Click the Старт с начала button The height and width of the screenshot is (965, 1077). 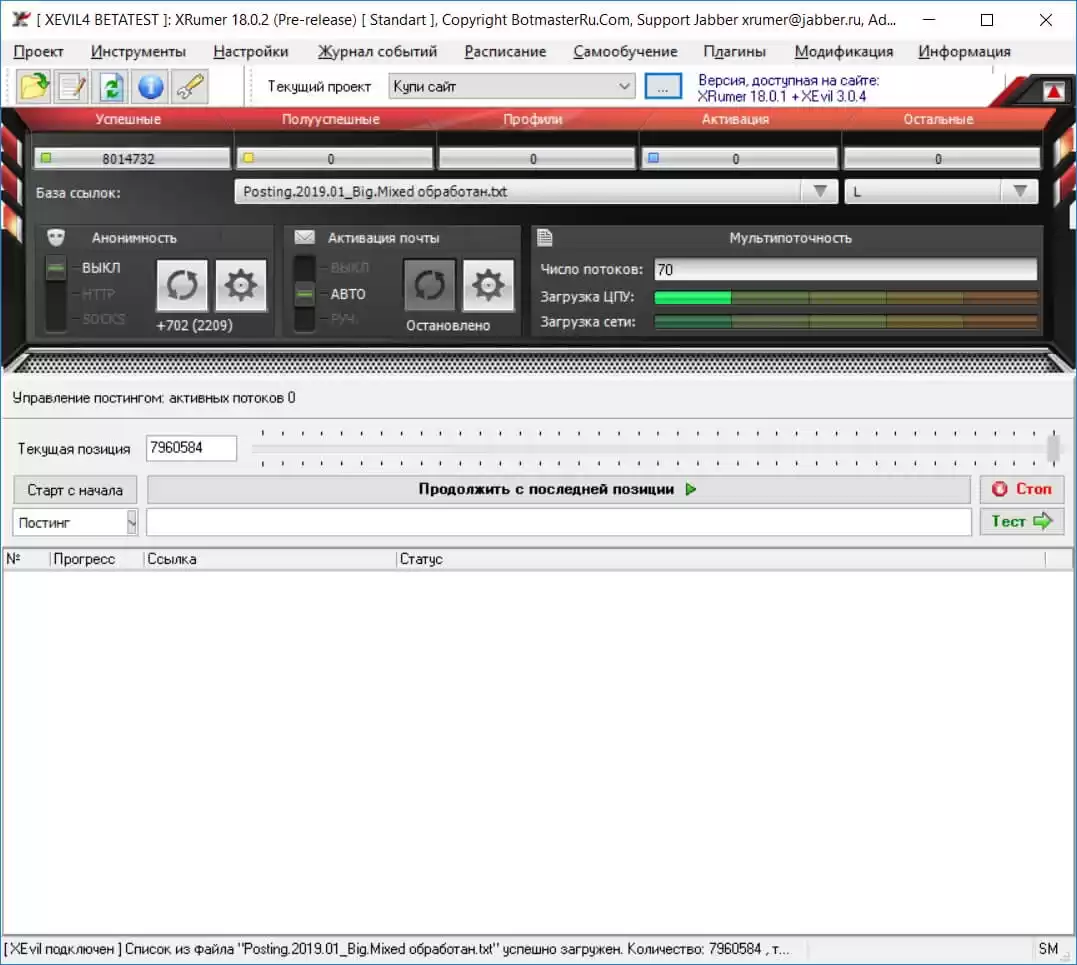coord(75,490)
